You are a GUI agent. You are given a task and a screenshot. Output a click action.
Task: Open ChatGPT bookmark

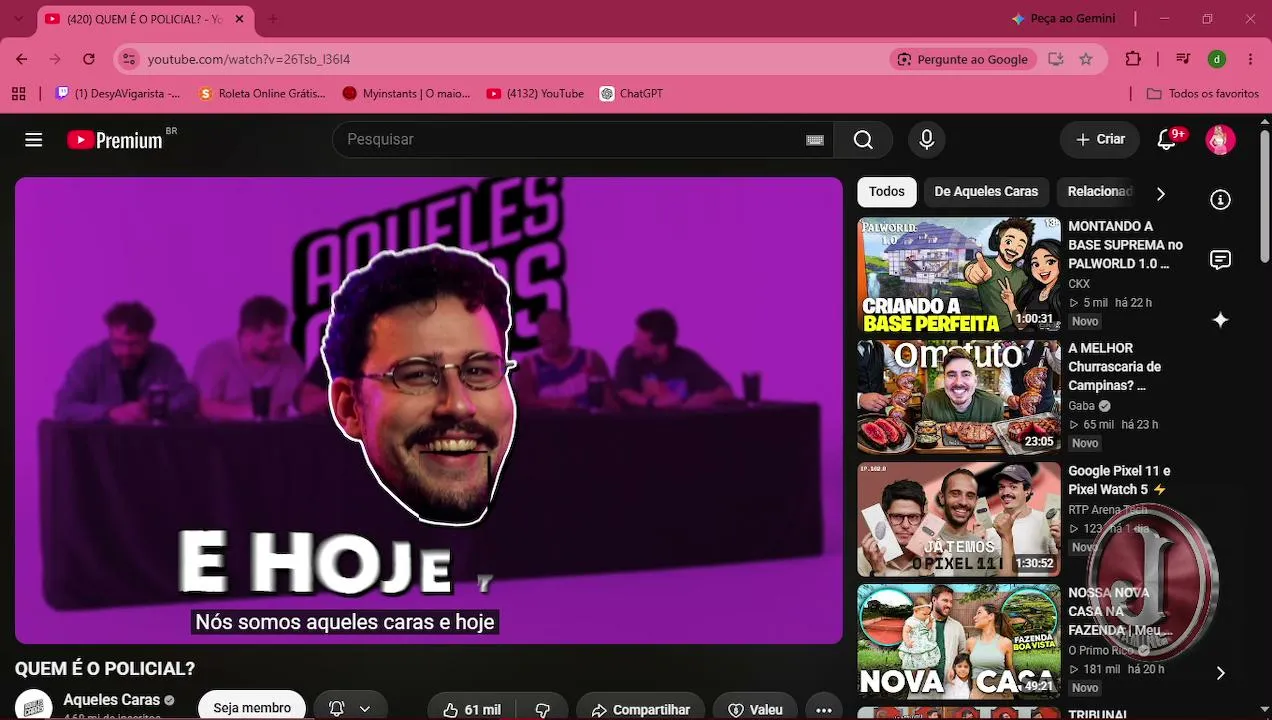tap(631, 94)
